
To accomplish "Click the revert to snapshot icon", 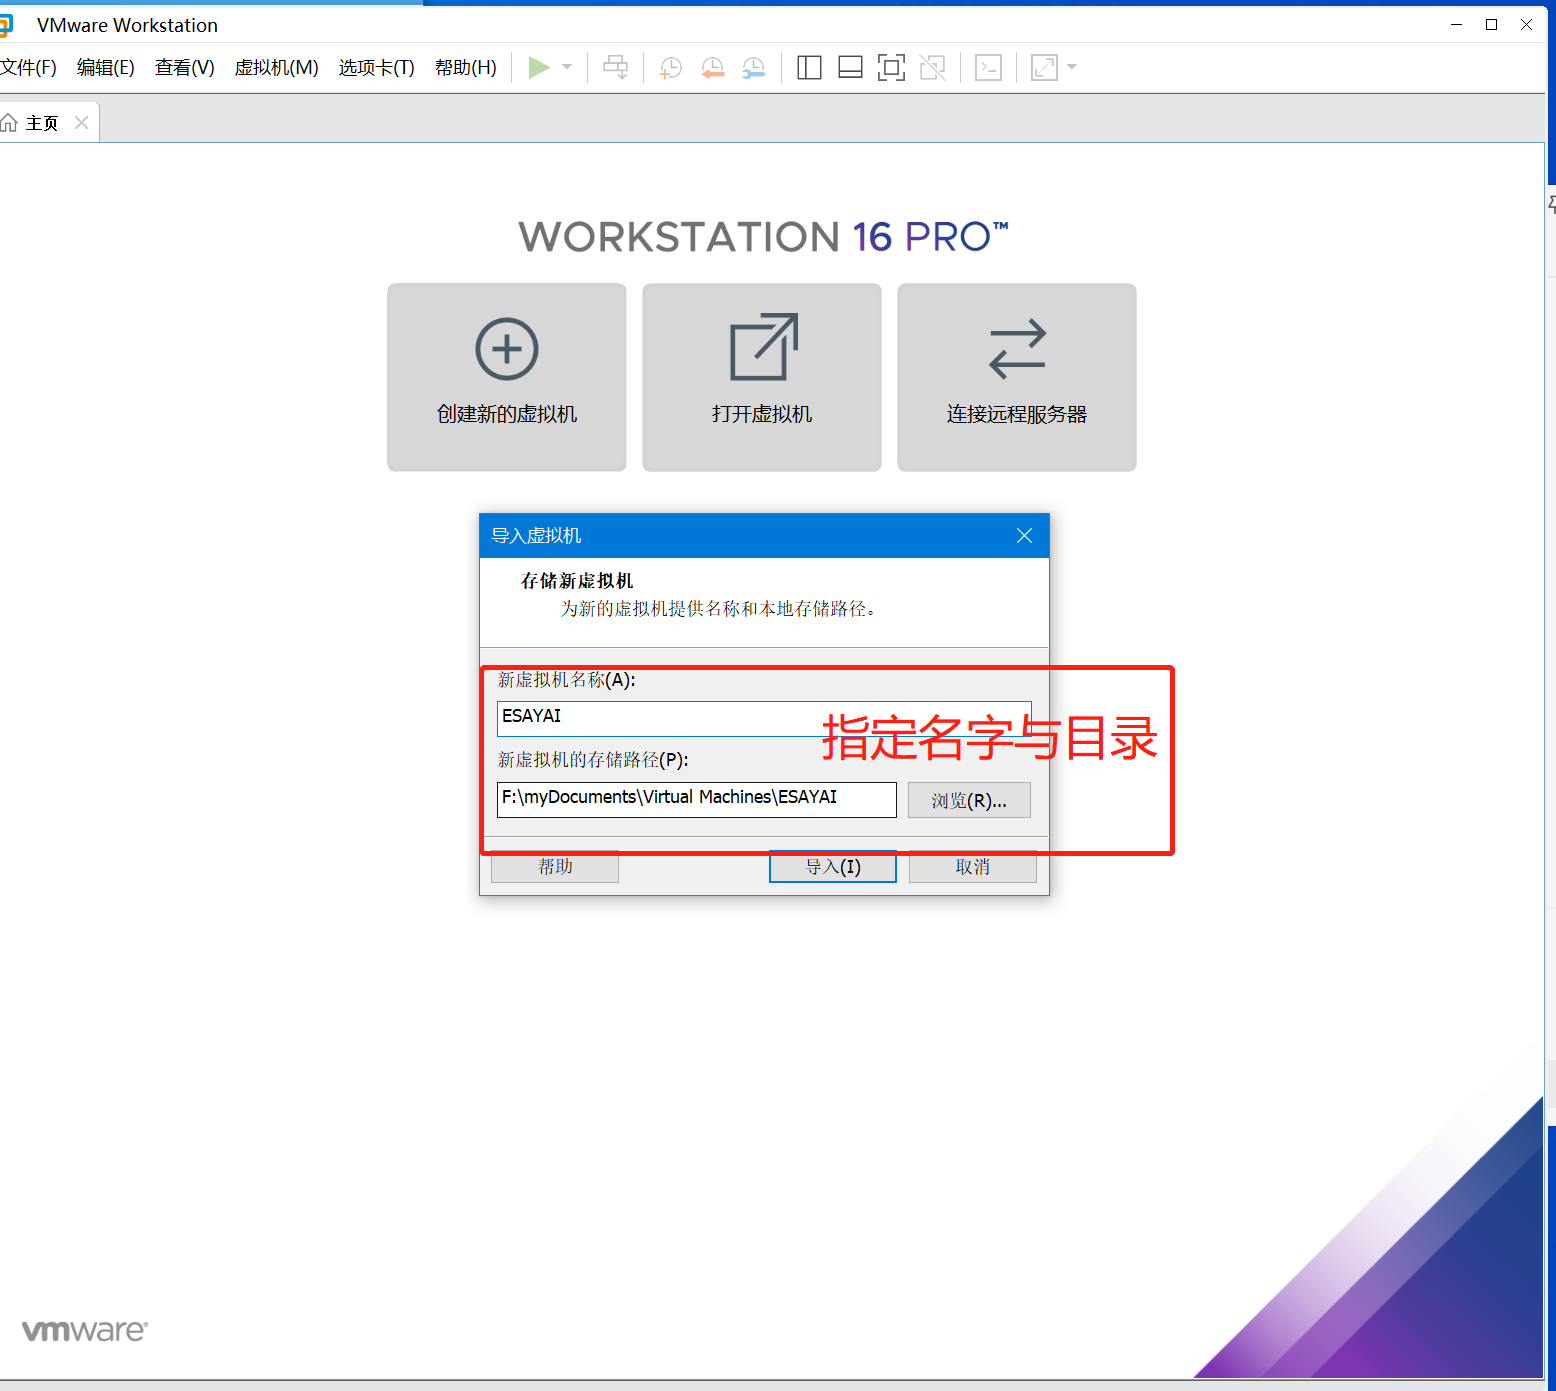I will click(712, 67).
